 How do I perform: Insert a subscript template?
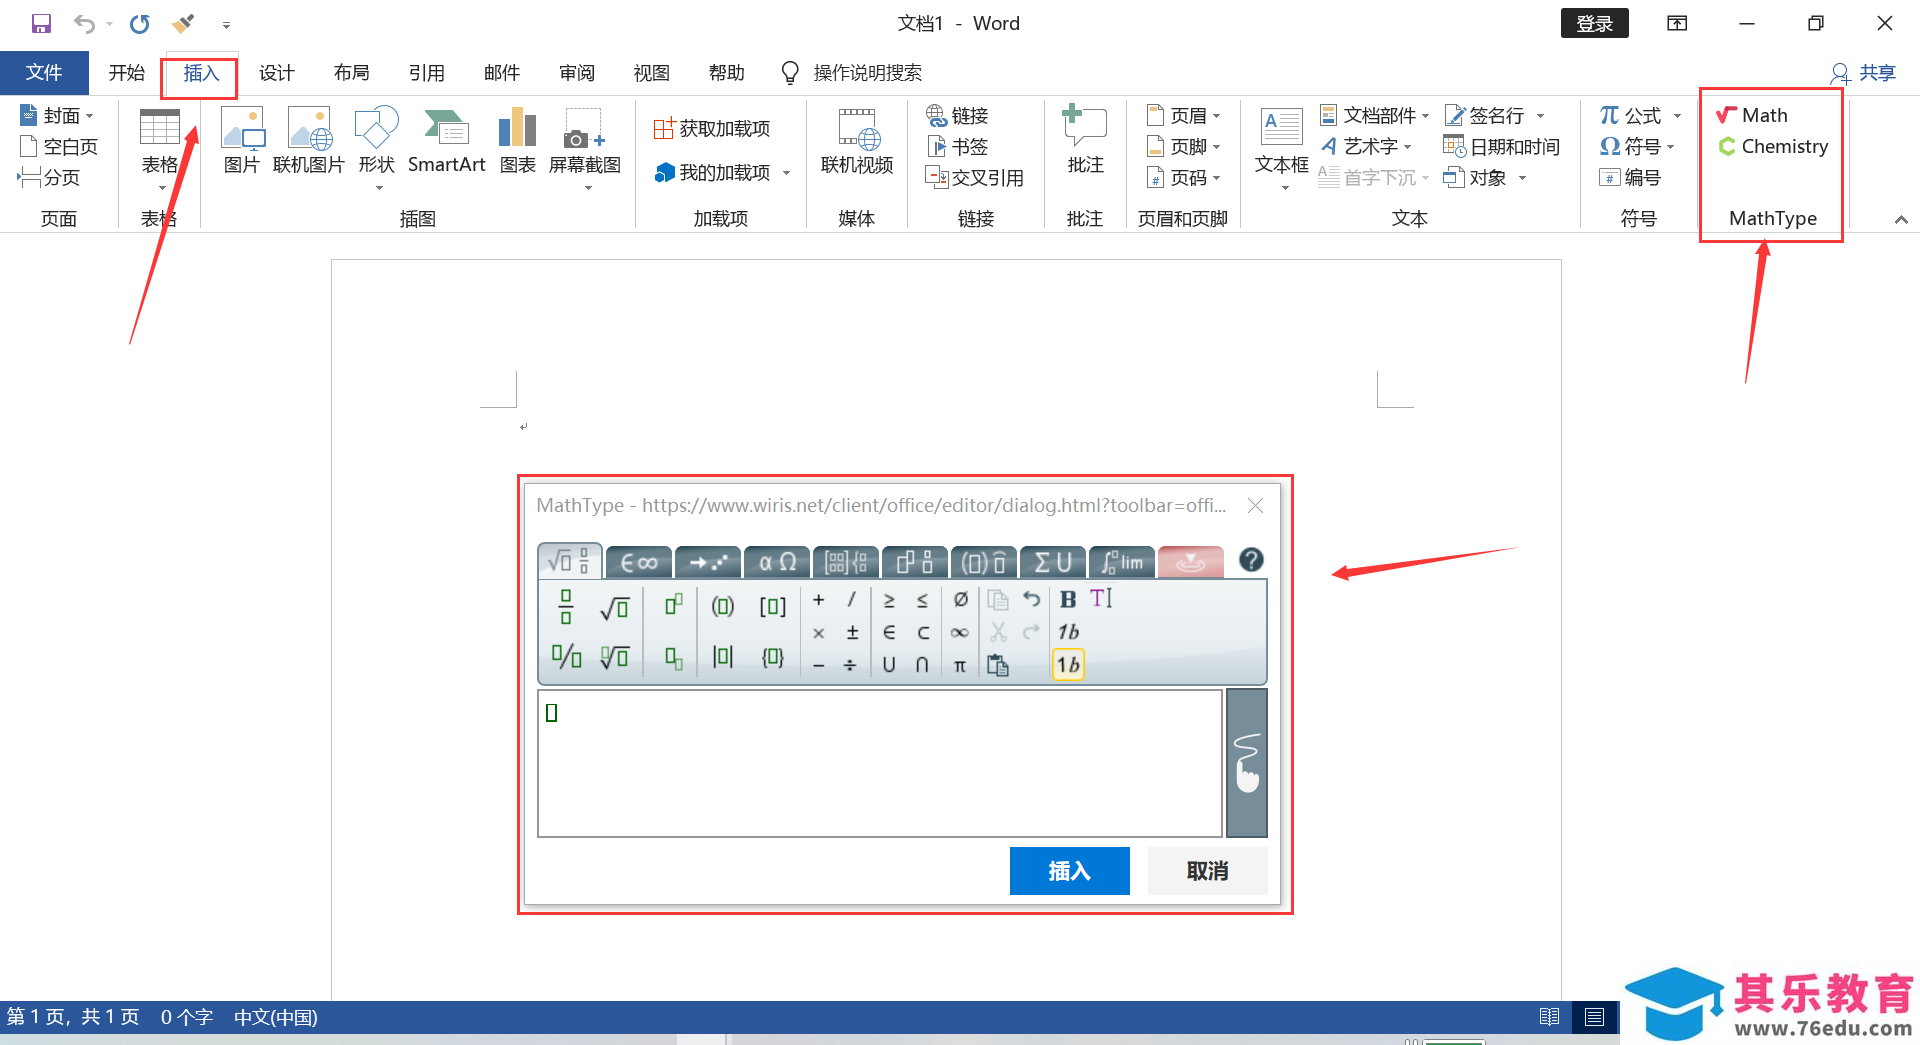[674, 657]
